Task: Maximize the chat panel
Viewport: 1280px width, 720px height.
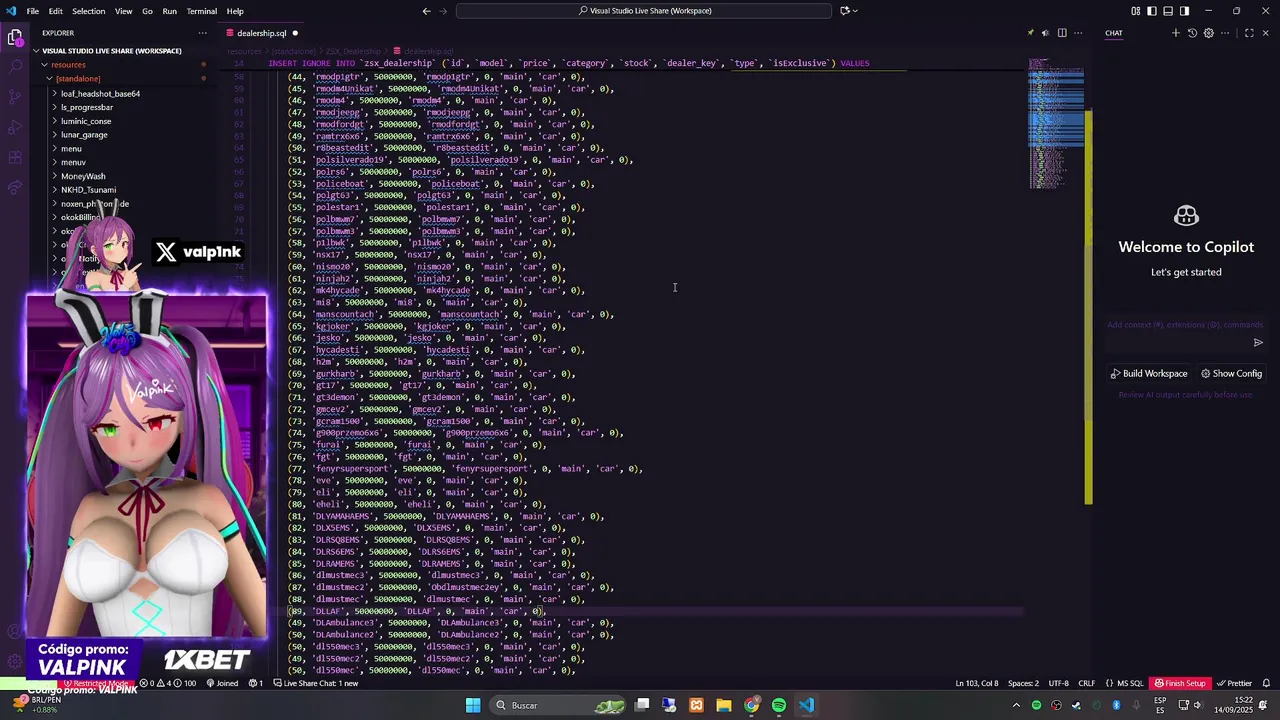Action: (x=1249, y=33)
